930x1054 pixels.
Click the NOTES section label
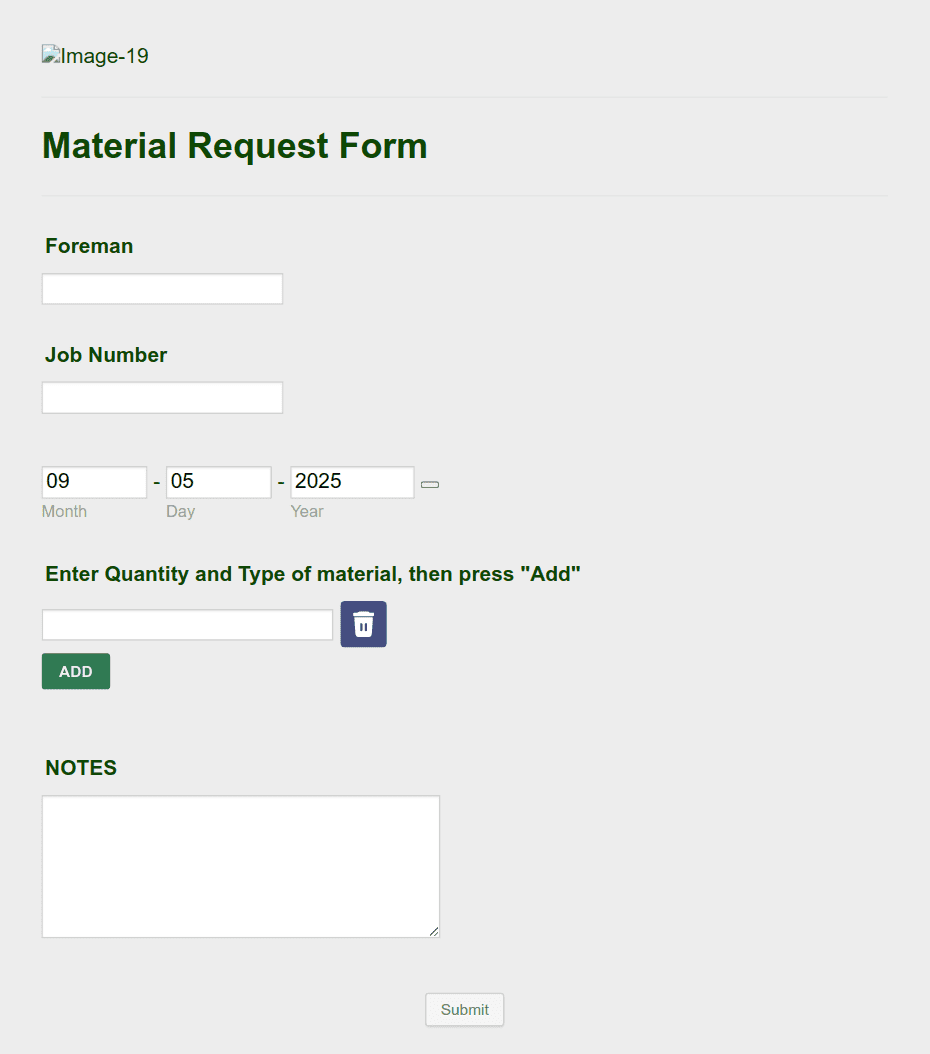(x=80, y=768)
